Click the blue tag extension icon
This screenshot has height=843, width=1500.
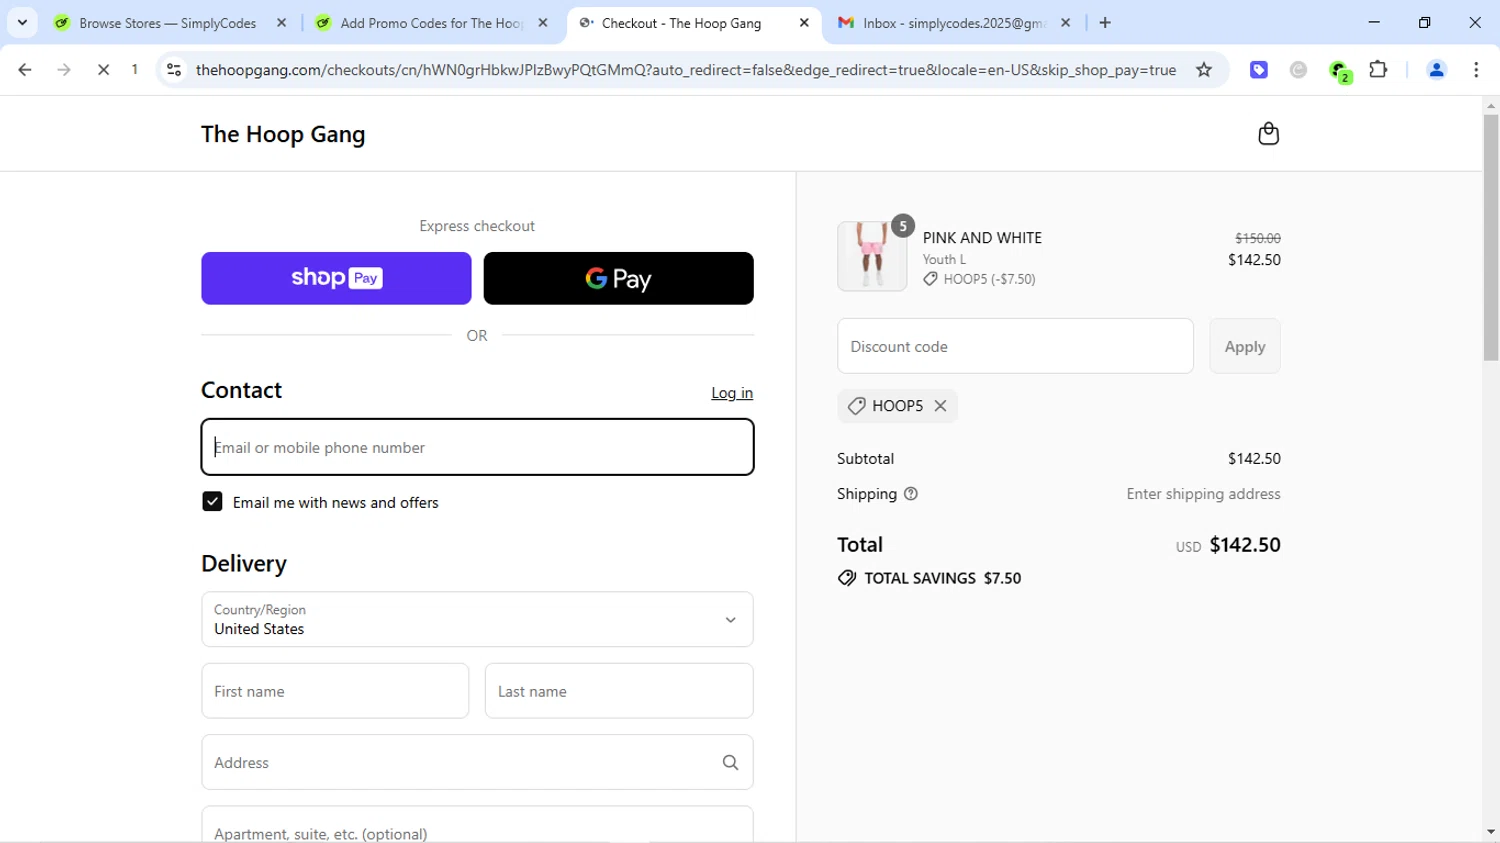click(1259, 70)
